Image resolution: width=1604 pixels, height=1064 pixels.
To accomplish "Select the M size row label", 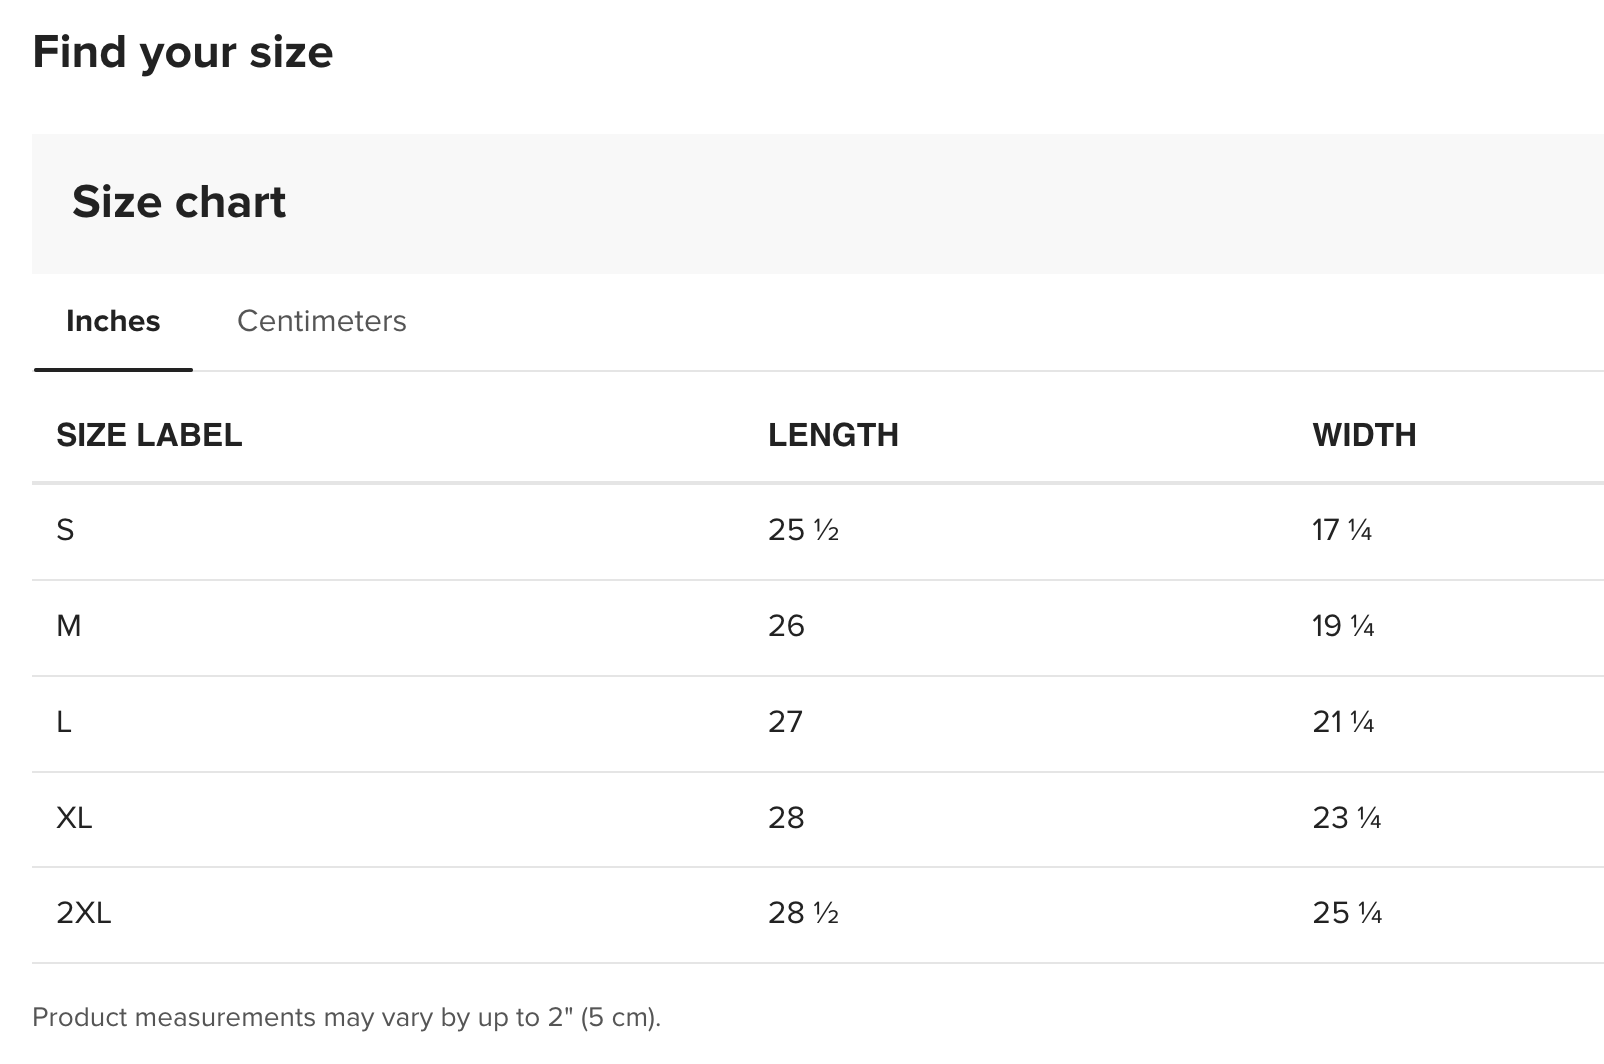I will 69,626.
